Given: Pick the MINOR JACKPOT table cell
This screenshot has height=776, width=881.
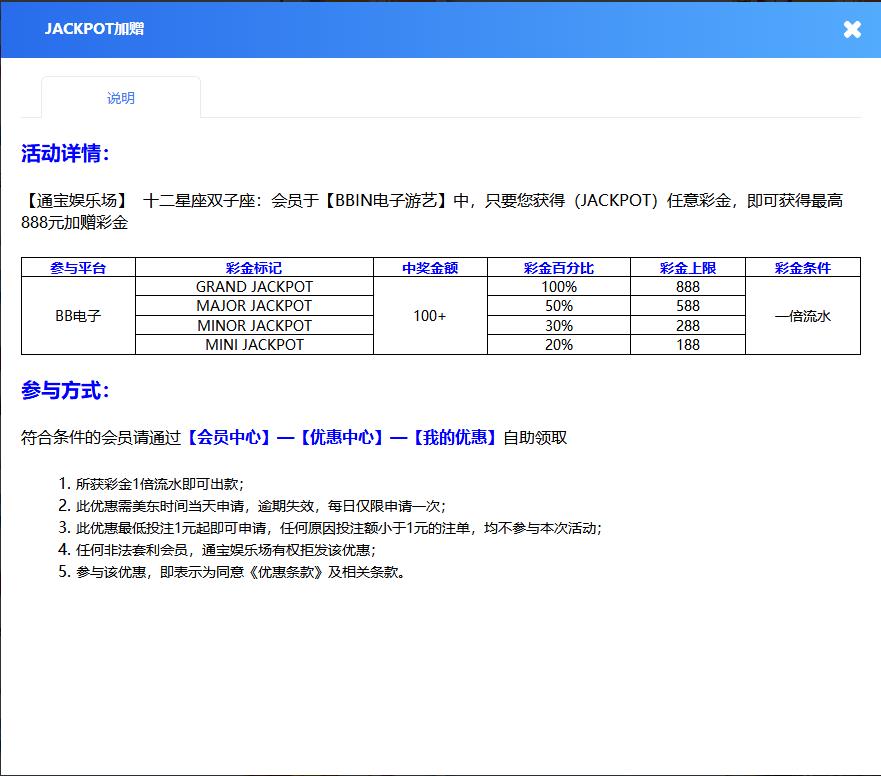Looking at the screenshot, I should 254,326.
